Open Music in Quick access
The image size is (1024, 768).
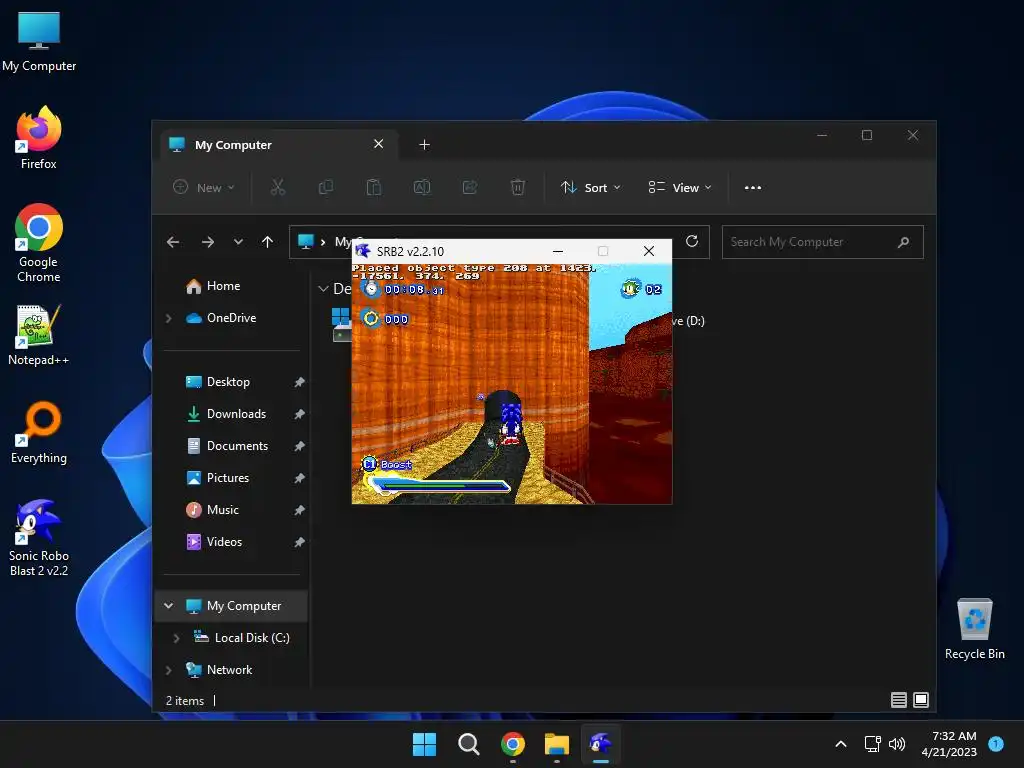coord(222,510)
